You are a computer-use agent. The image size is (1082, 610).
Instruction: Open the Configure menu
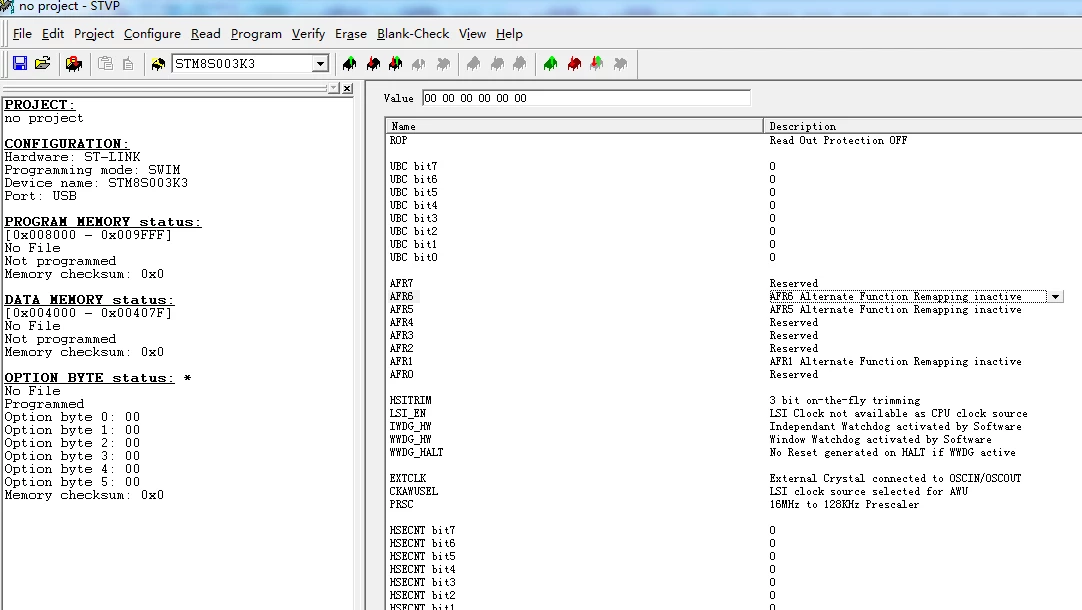[x=152, y=34]
